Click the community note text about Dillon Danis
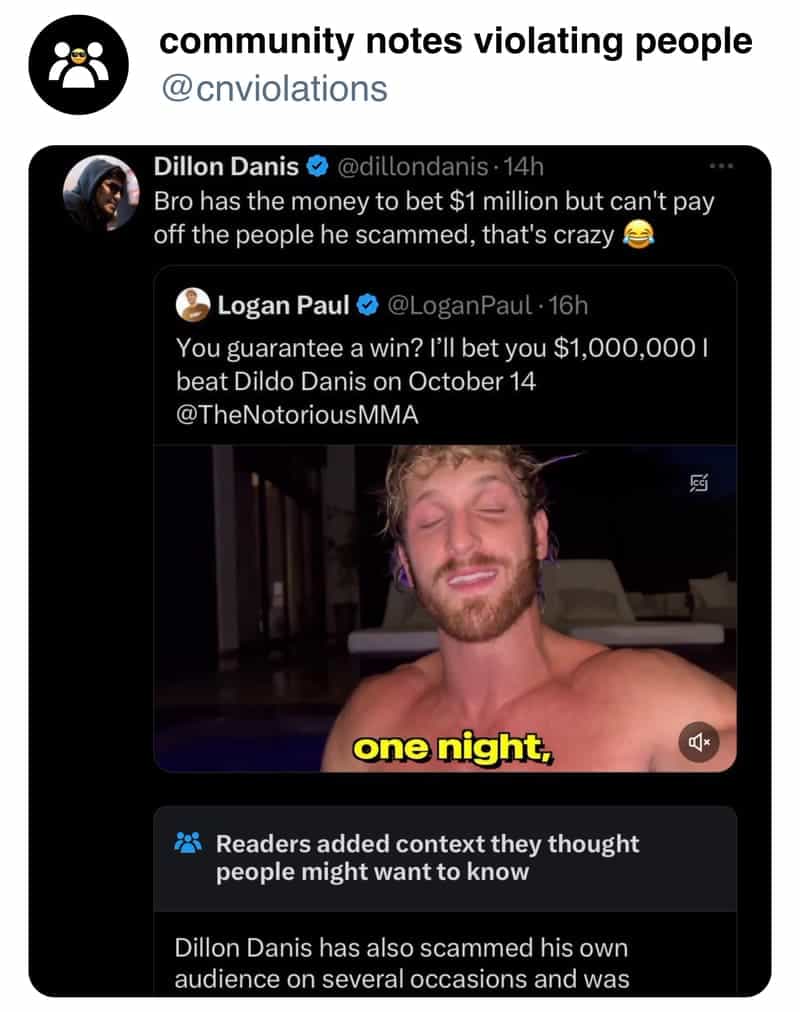This screenshot has width=800, height=1012. coord(401,963)
